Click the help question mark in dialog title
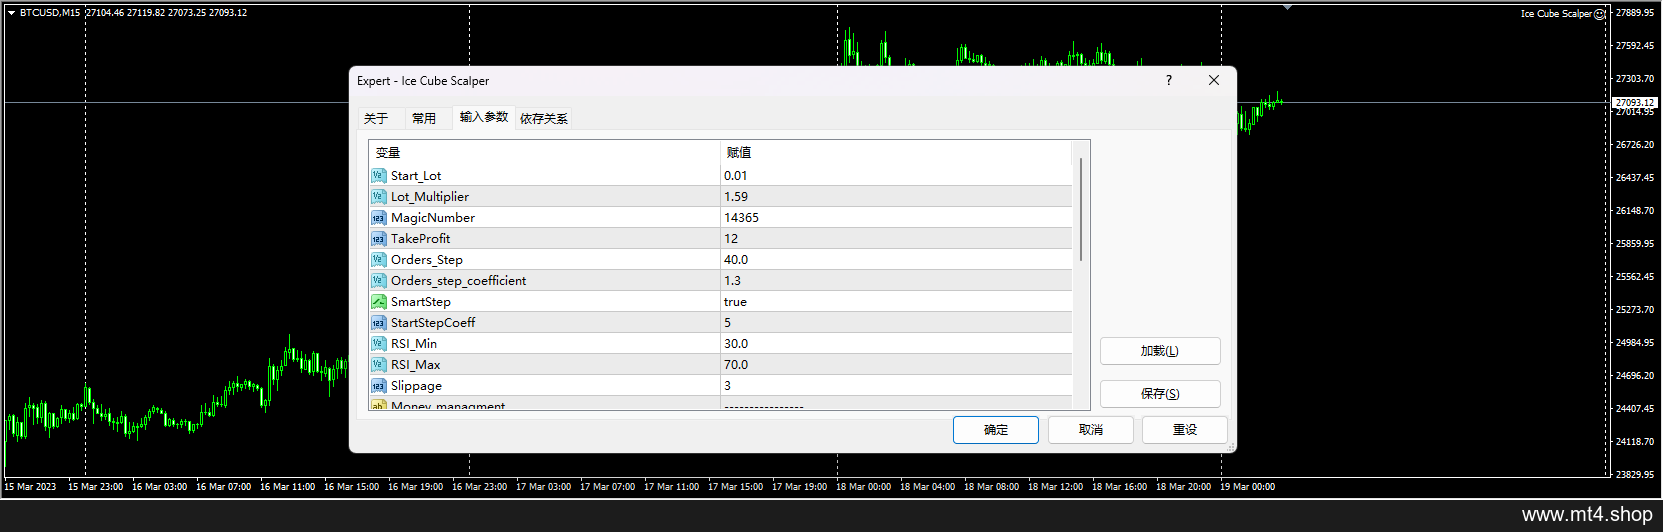The width and height of the screenshot is (1663, 532). point(1169,80)
